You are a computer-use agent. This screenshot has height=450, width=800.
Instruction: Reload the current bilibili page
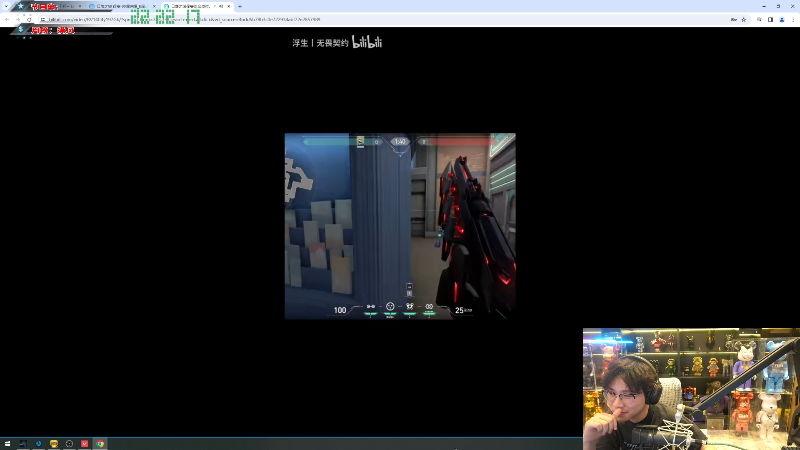click(x=29, y=19)
